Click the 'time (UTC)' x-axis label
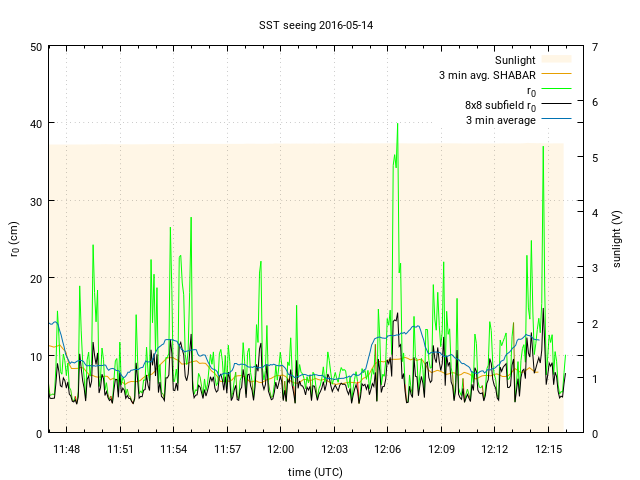 [x=312, y=471]
